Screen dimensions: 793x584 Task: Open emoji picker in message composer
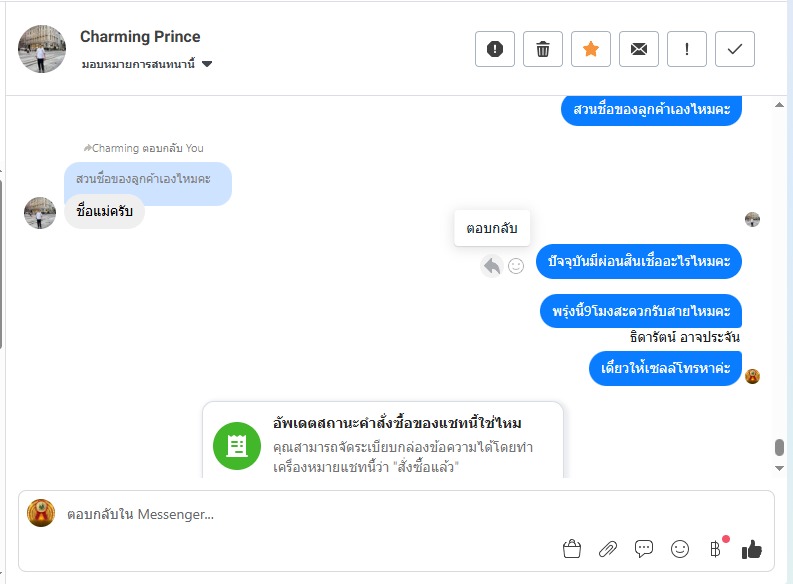pos(680,549)
